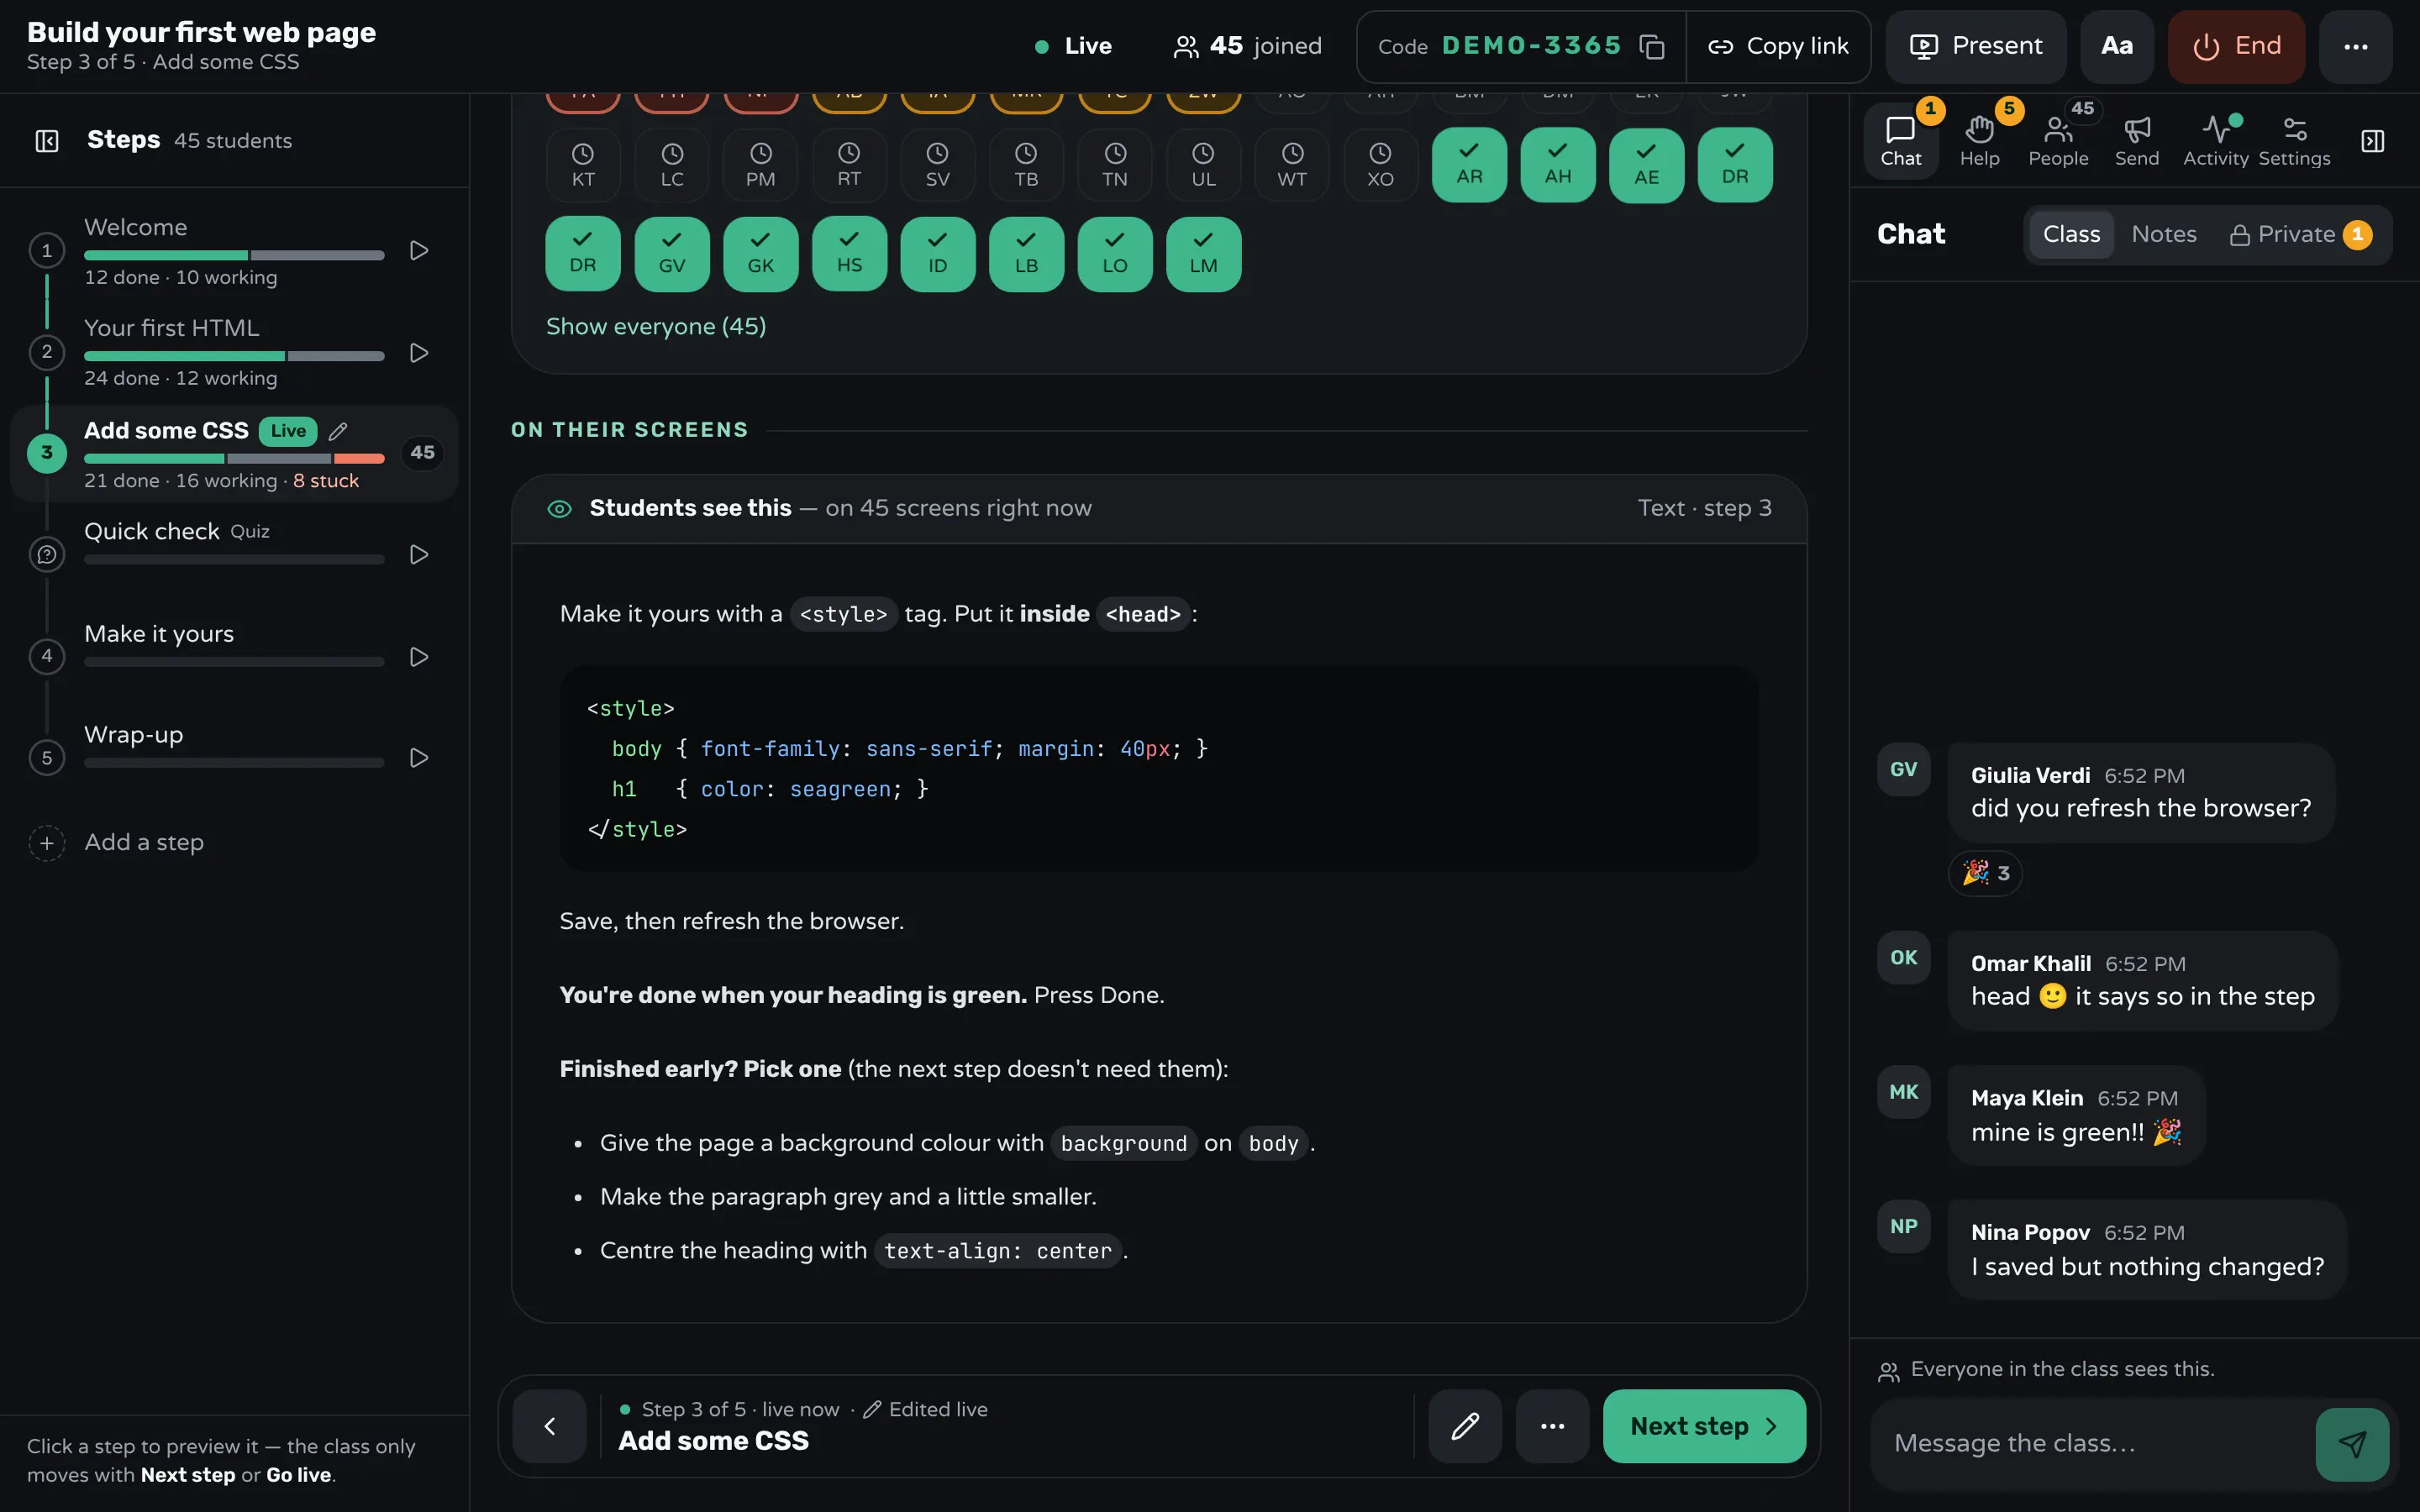
Task: Select the Notes chat view
Action: 2164,235
